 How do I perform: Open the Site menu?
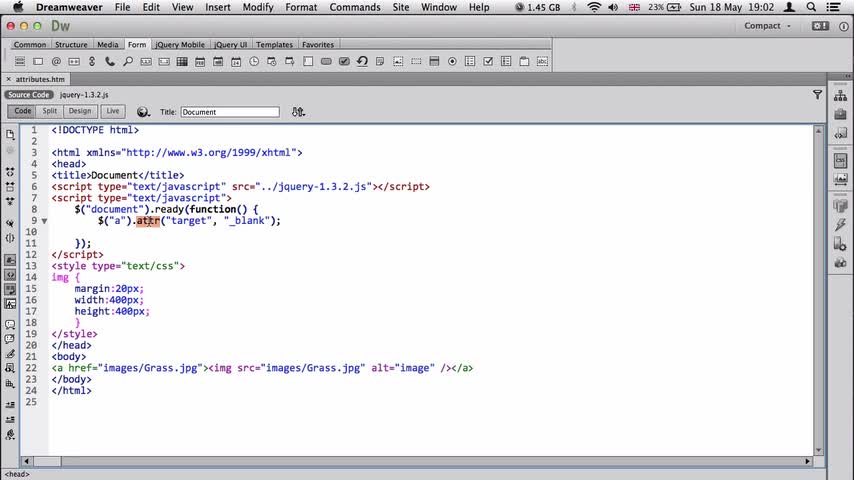[401, 7]
